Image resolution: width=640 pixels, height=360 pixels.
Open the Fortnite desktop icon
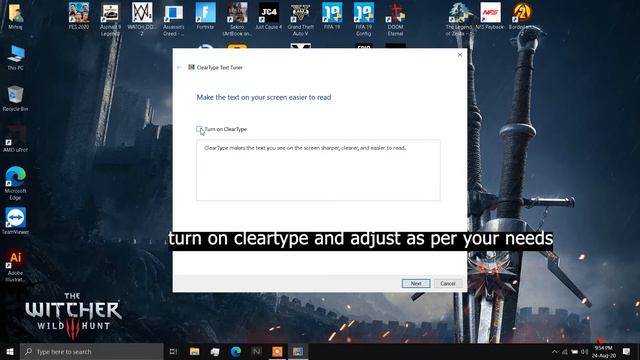pos(205,16)
